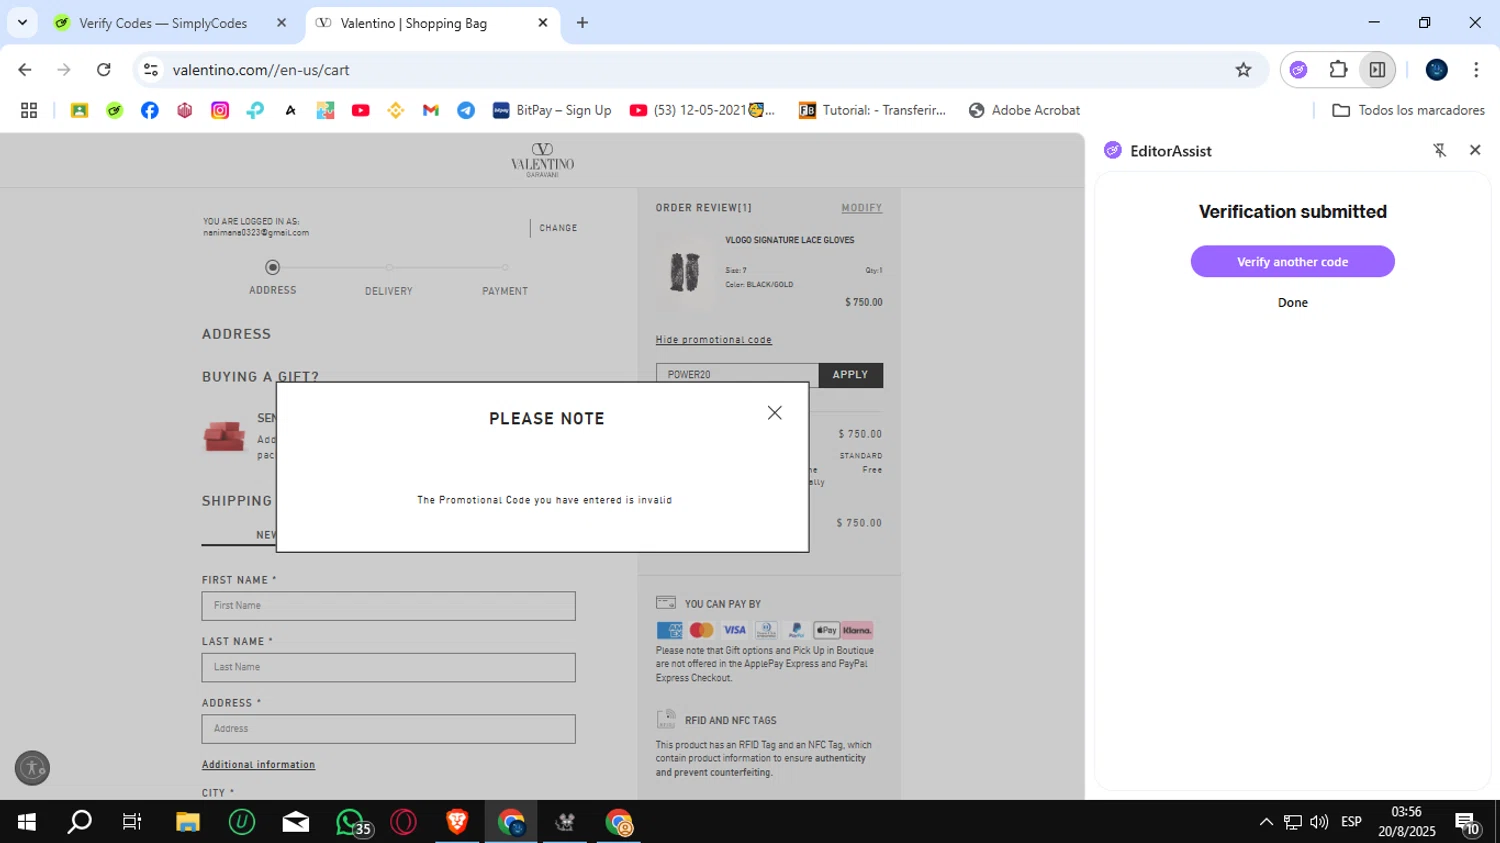Image resolution: width=1500 pixels, height=843 pixels.
Task: Close the Please Note dialog
Action: [774, 413]
